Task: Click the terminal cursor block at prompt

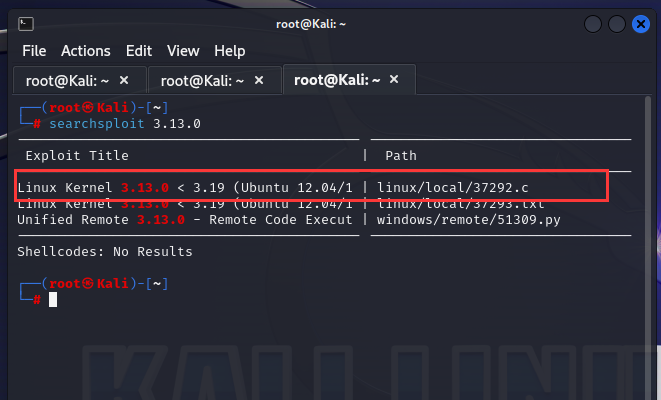Action: 53,300
